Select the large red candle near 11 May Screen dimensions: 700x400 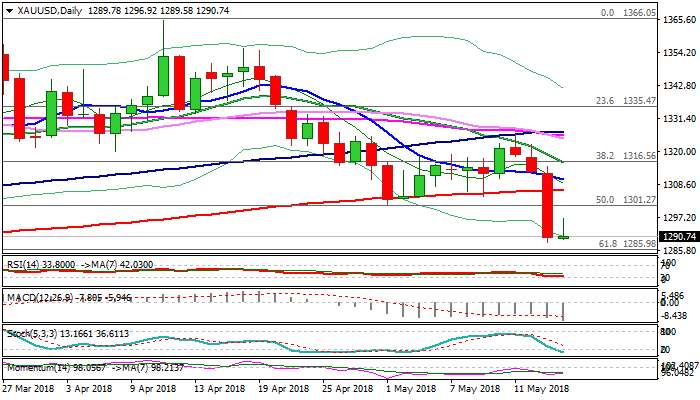[547, 205]
